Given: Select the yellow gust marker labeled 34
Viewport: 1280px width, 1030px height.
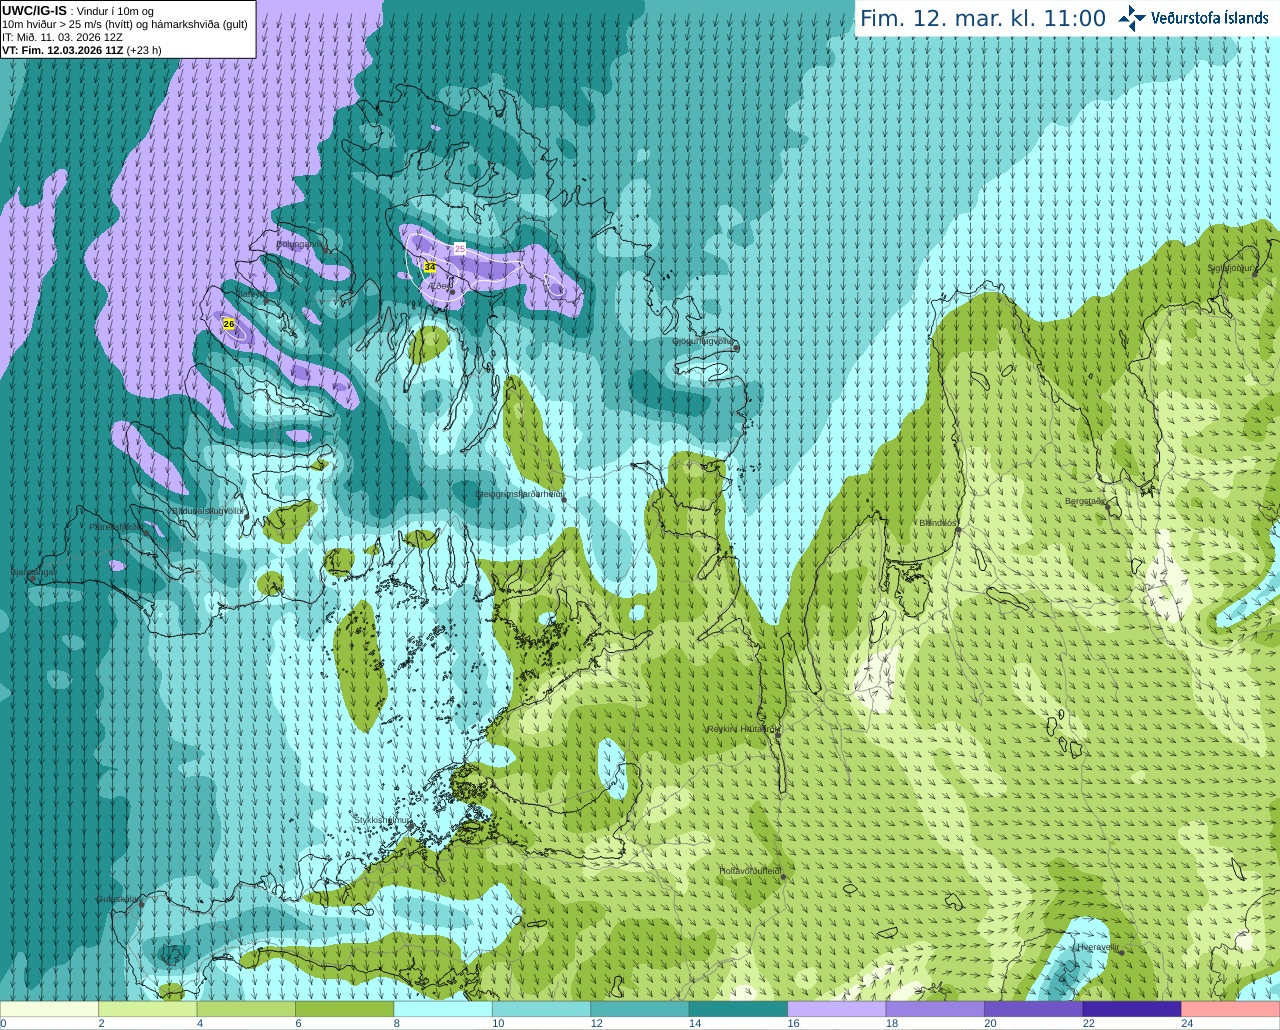Looking at the screenshot, I should point(430,267).
